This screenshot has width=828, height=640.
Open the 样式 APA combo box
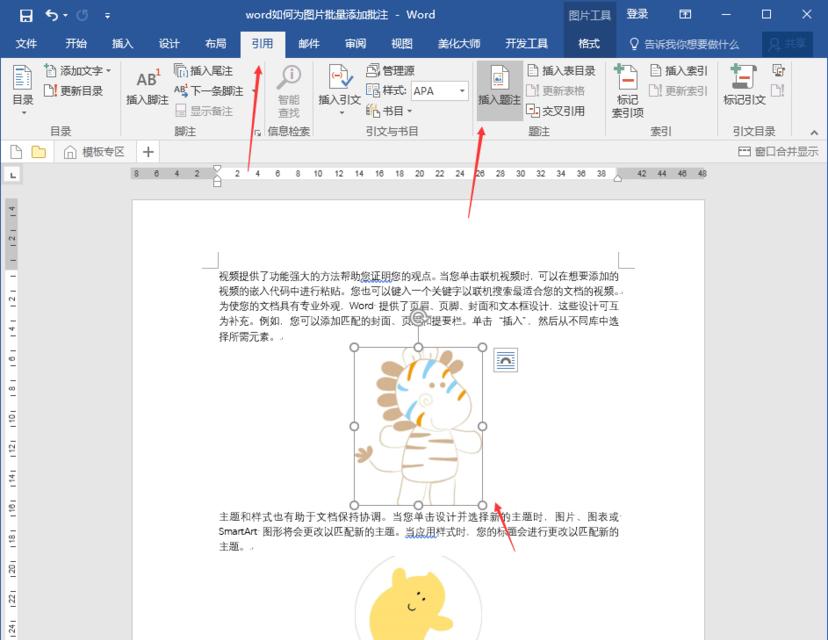(x=440, y=91)
